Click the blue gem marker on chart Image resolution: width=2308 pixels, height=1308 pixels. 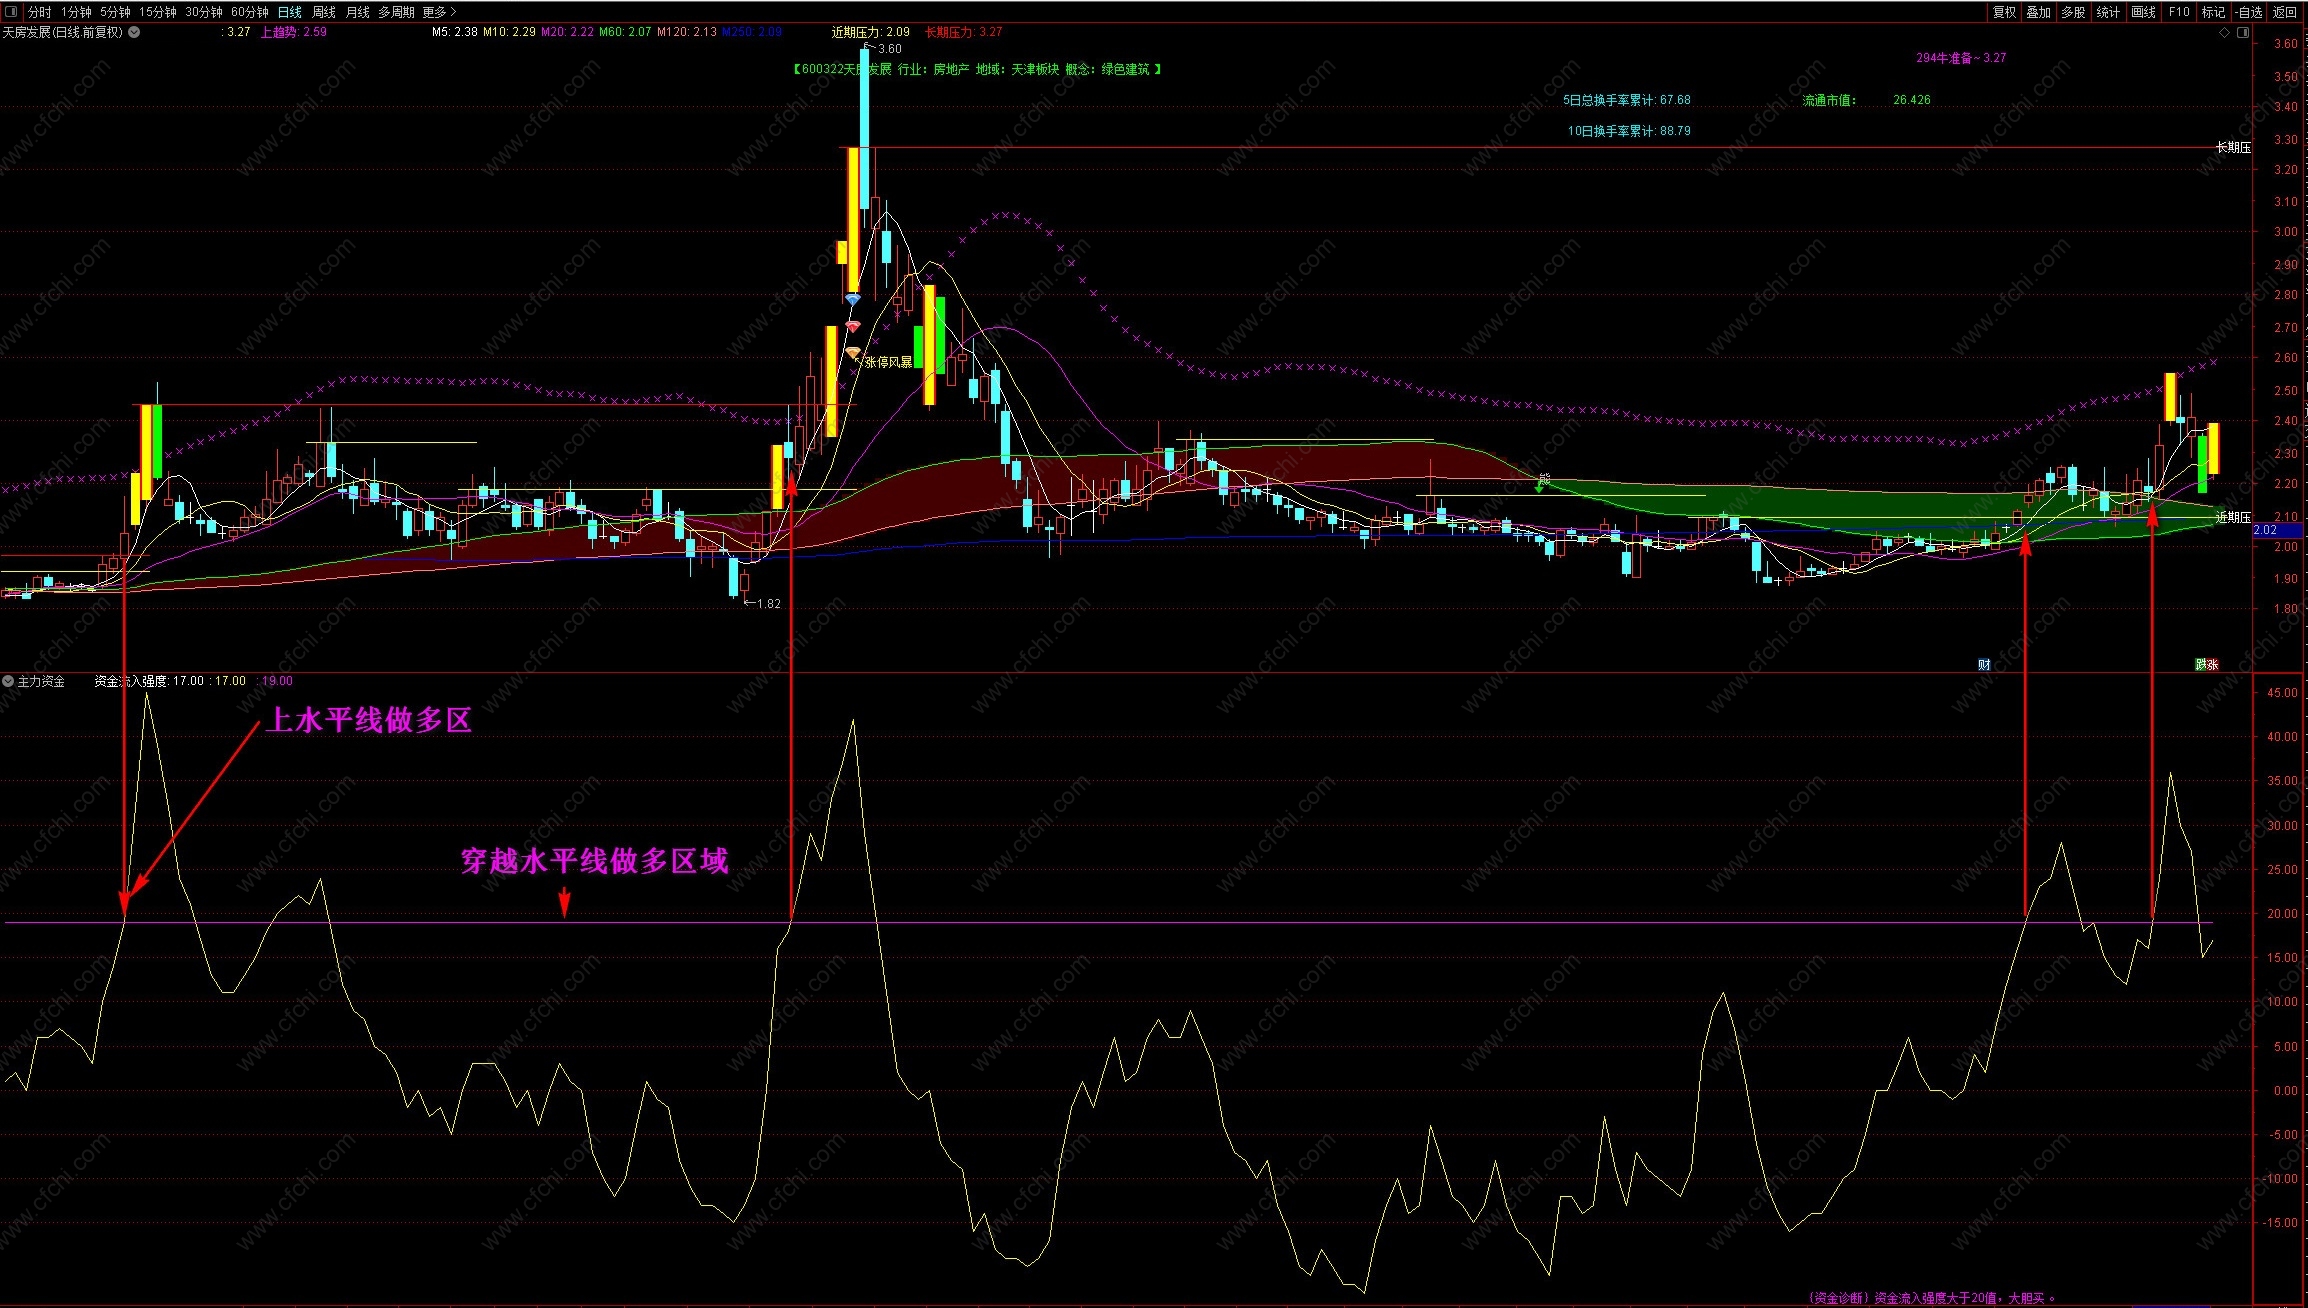pos(852,299)
